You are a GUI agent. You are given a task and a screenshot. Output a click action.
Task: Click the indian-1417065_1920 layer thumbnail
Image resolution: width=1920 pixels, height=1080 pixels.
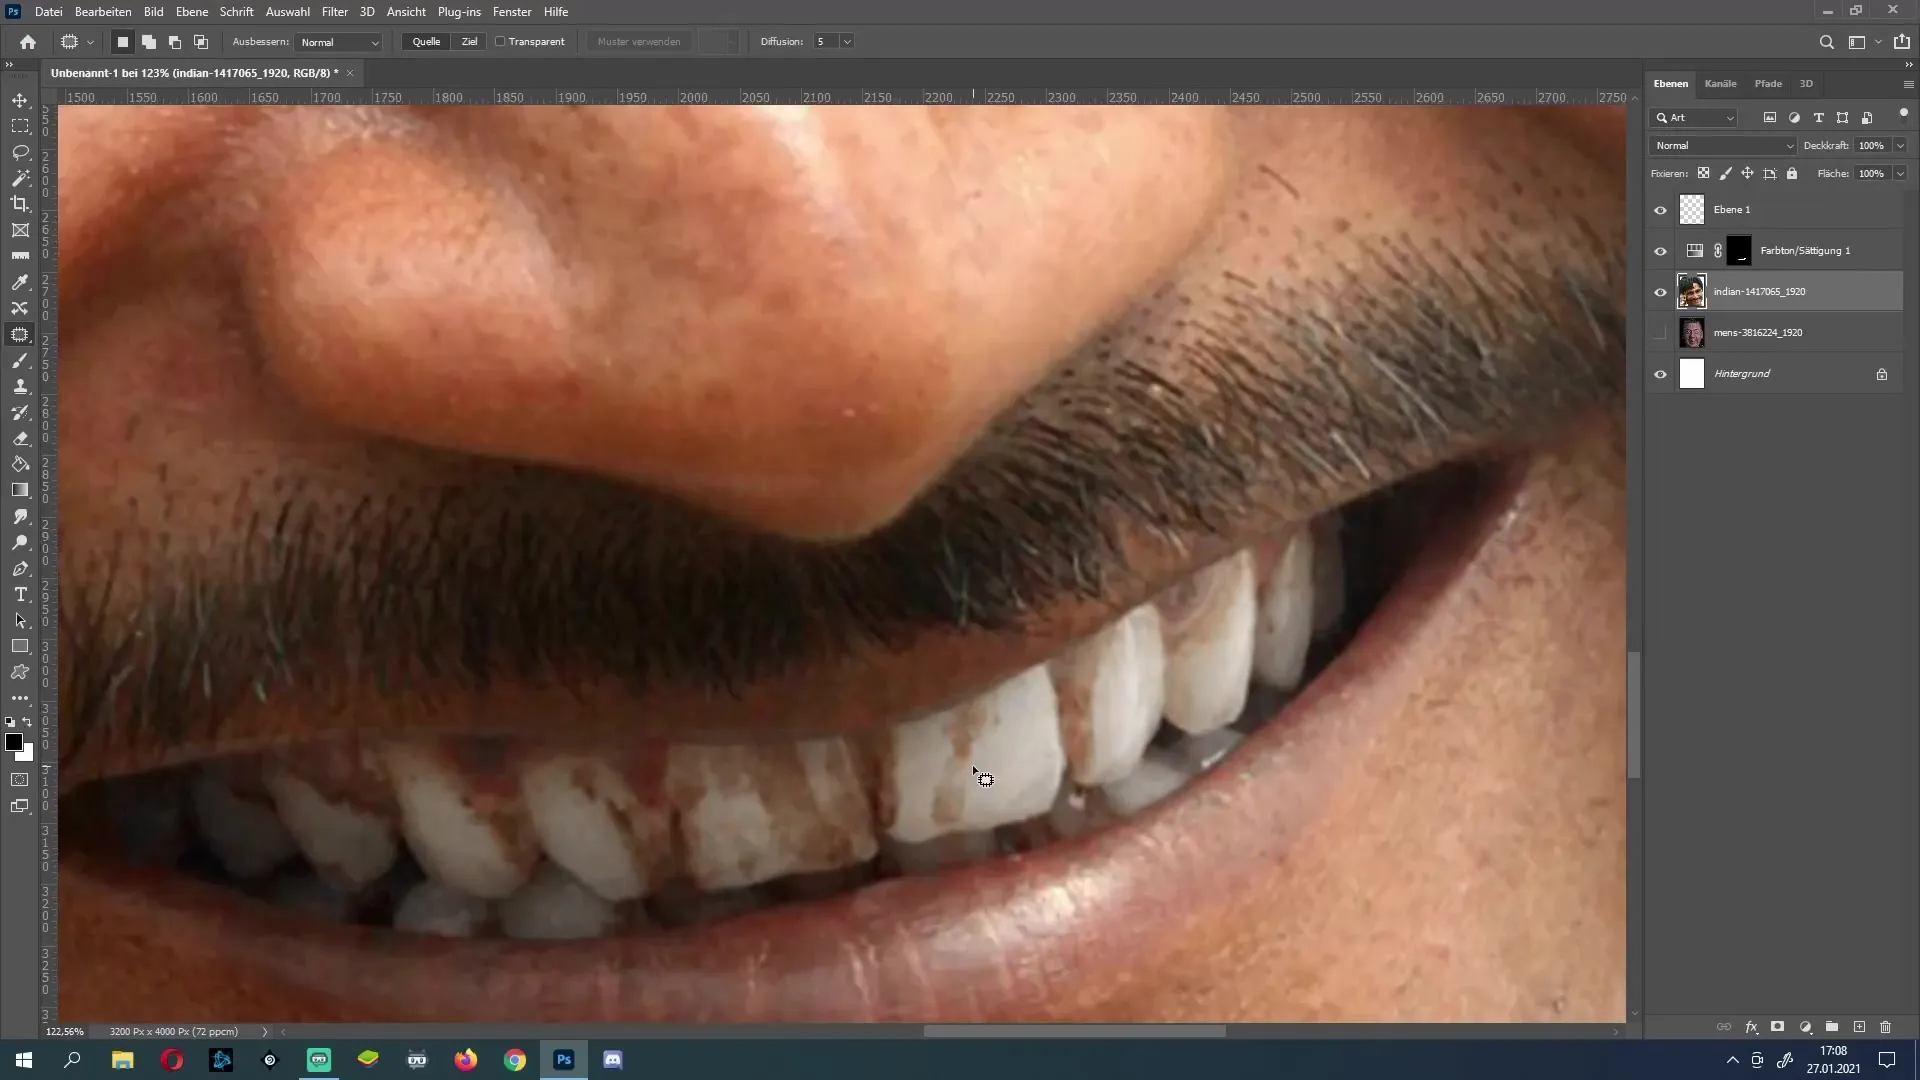click(x=1692, y=291)
